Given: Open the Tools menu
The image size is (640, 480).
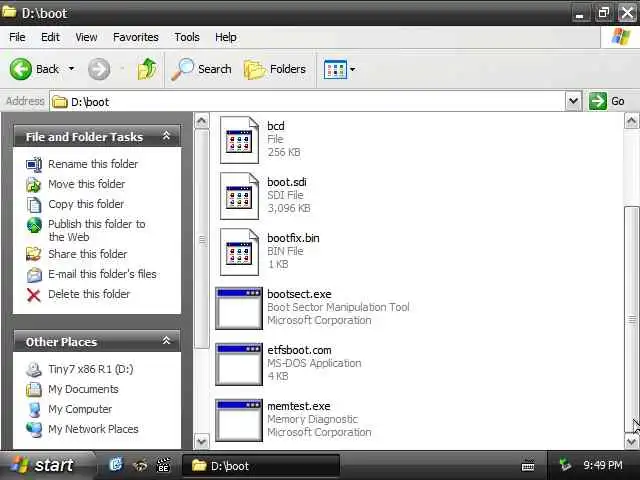Looking at the screenshot, I should point(187,37).
